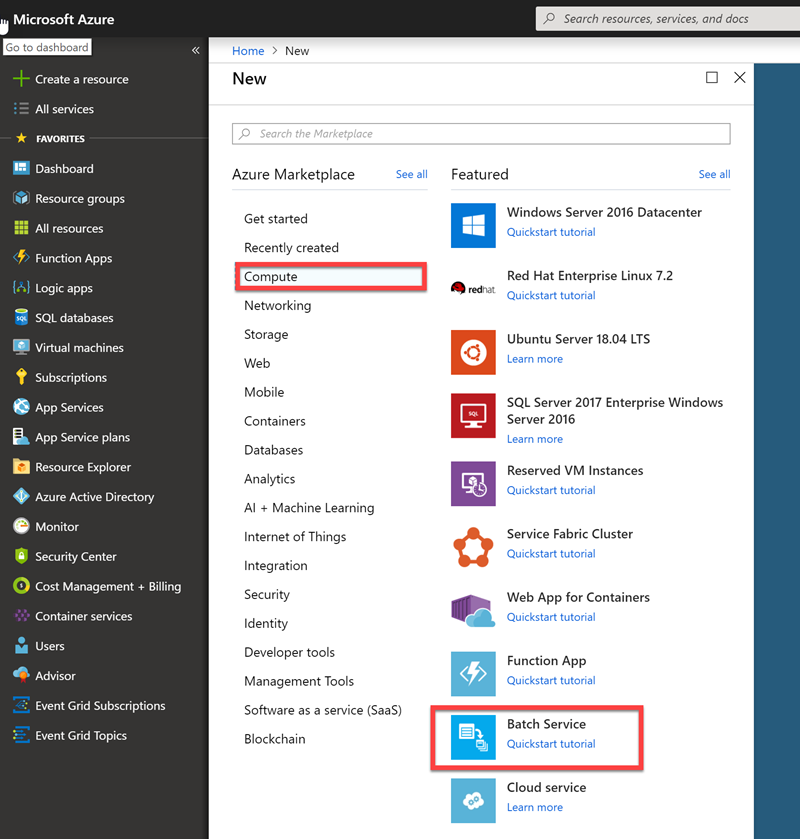Viewport: 800px width, 839px height.
Task: Click the Databases category
Action: coord(273,450)
